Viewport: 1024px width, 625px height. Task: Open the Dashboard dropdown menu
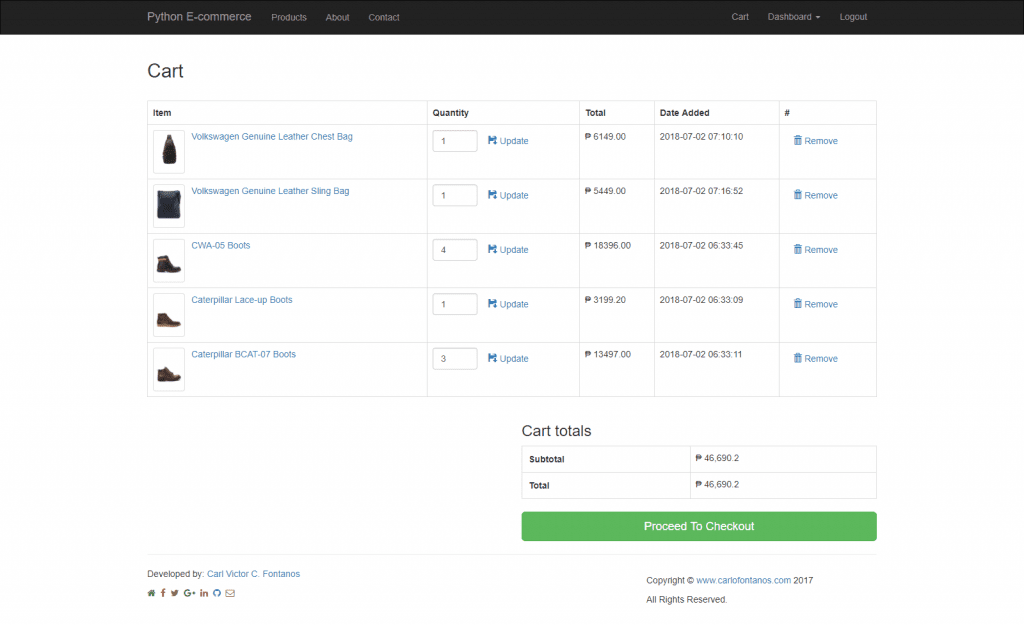click(793, 16)
